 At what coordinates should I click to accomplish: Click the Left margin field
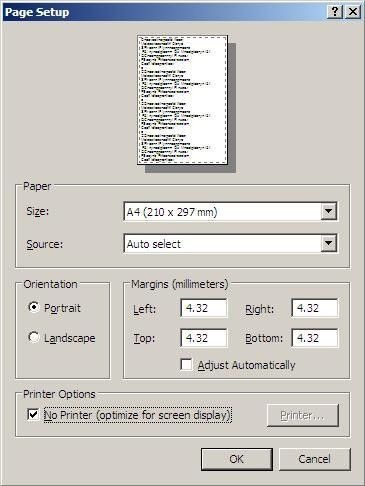(204, 308)
